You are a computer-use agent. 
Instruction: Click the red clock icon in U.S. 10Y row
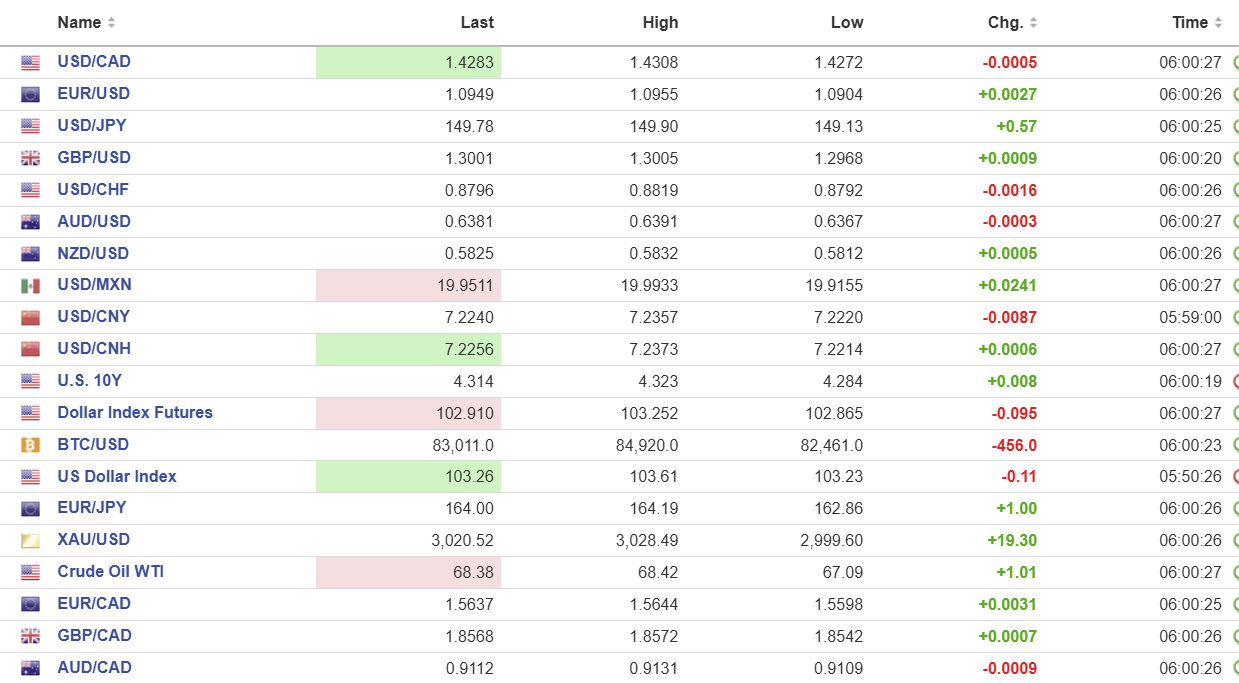click(1236, 381)
